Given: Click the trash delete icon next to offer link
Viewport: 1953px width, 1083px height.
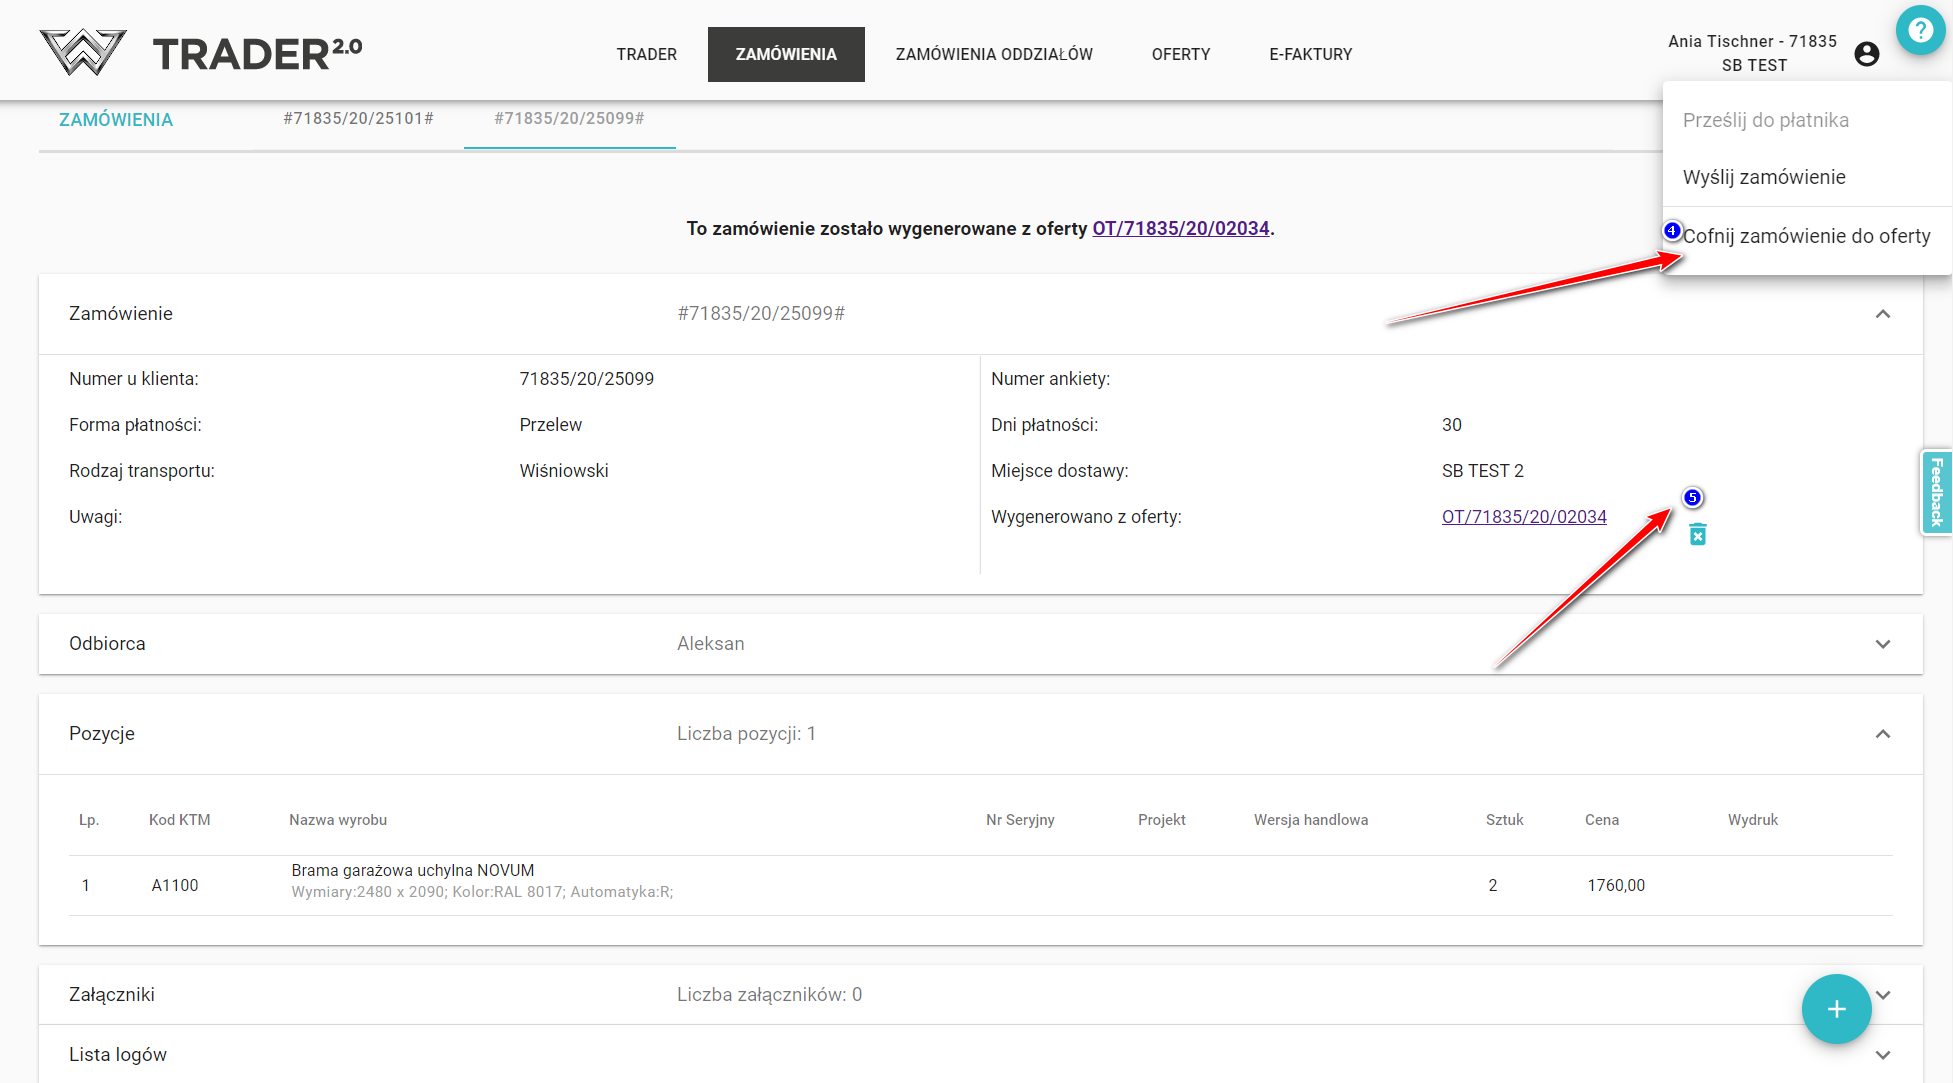Looking at the screenshot, I should pyautogui.click(x=1697, y=535).
